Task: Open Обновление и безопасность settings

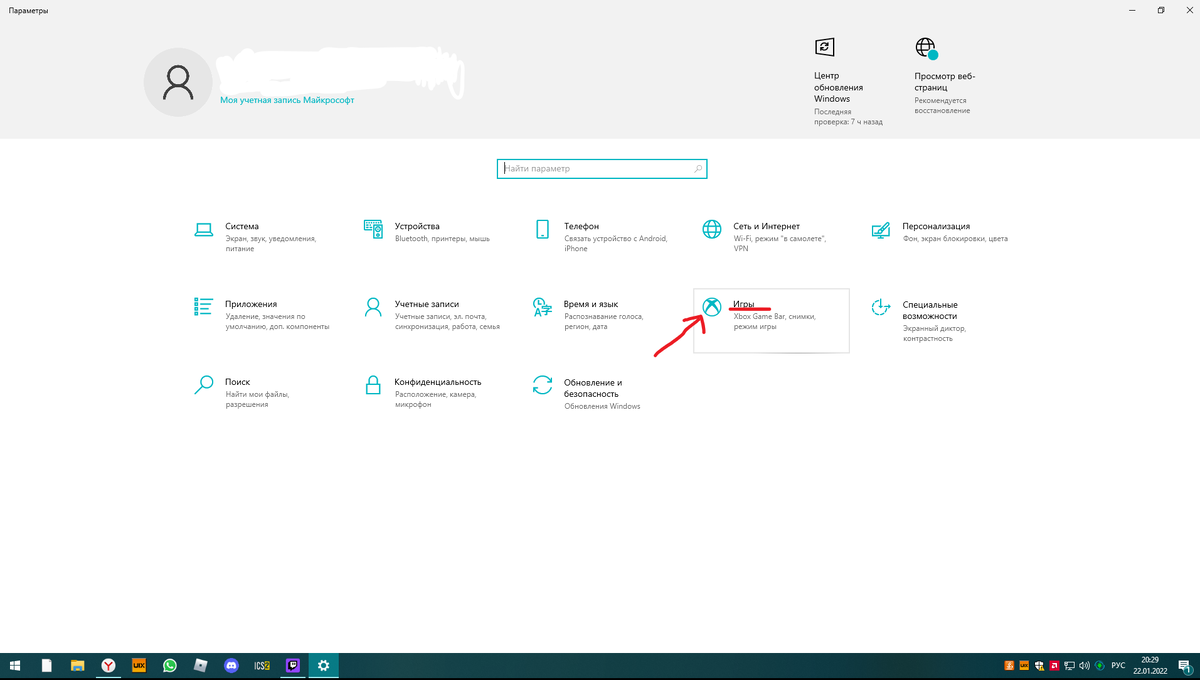Action: point(600,393)
